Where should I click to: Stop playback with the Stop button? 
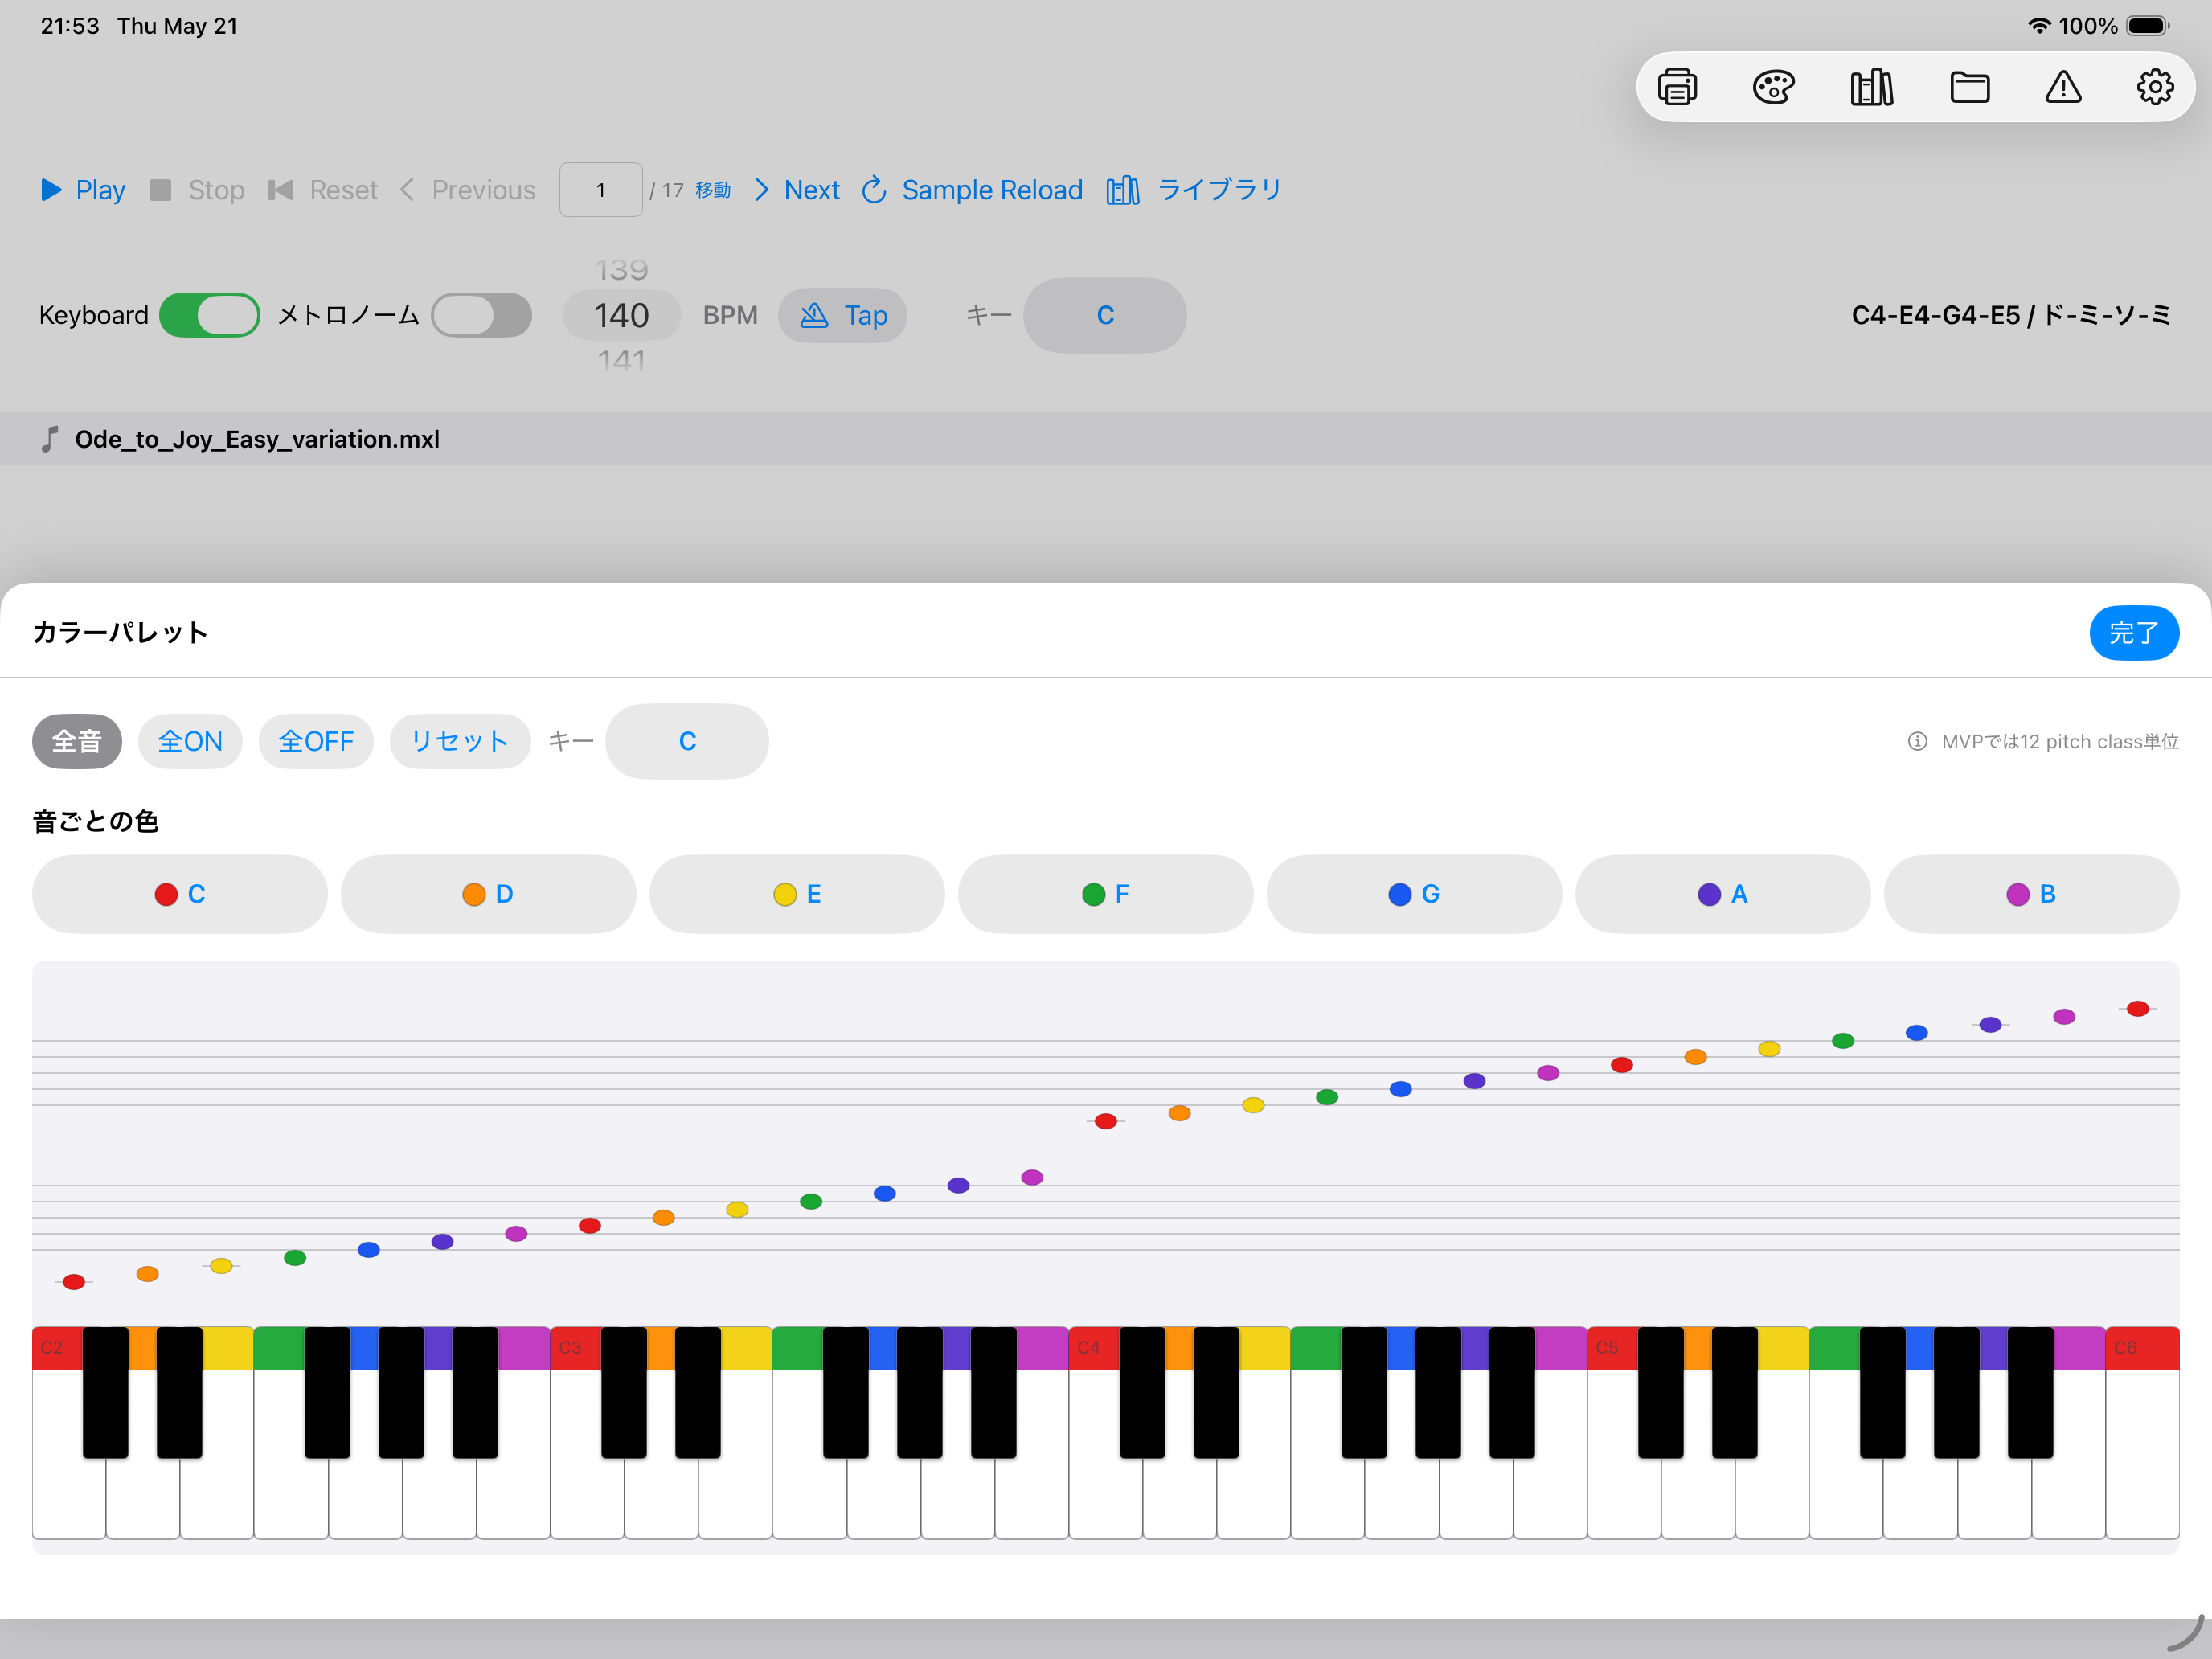coord(197,190)
